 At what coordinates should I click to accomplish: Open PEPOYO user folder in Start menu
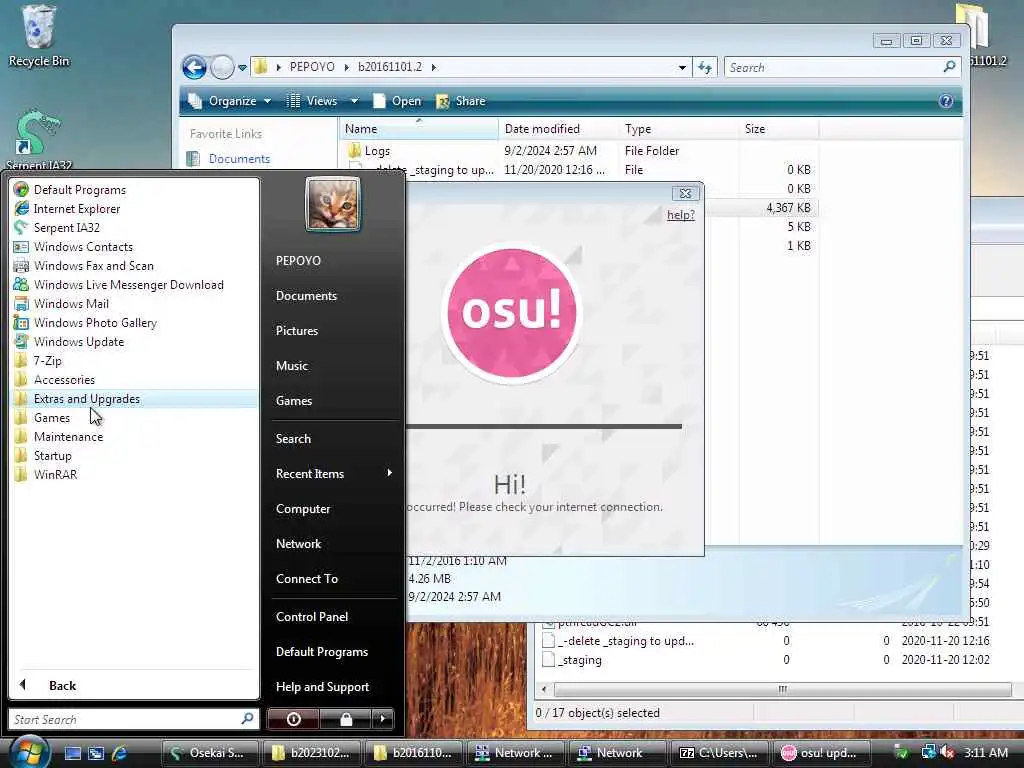pyautogui.click(x=298, y=261)
